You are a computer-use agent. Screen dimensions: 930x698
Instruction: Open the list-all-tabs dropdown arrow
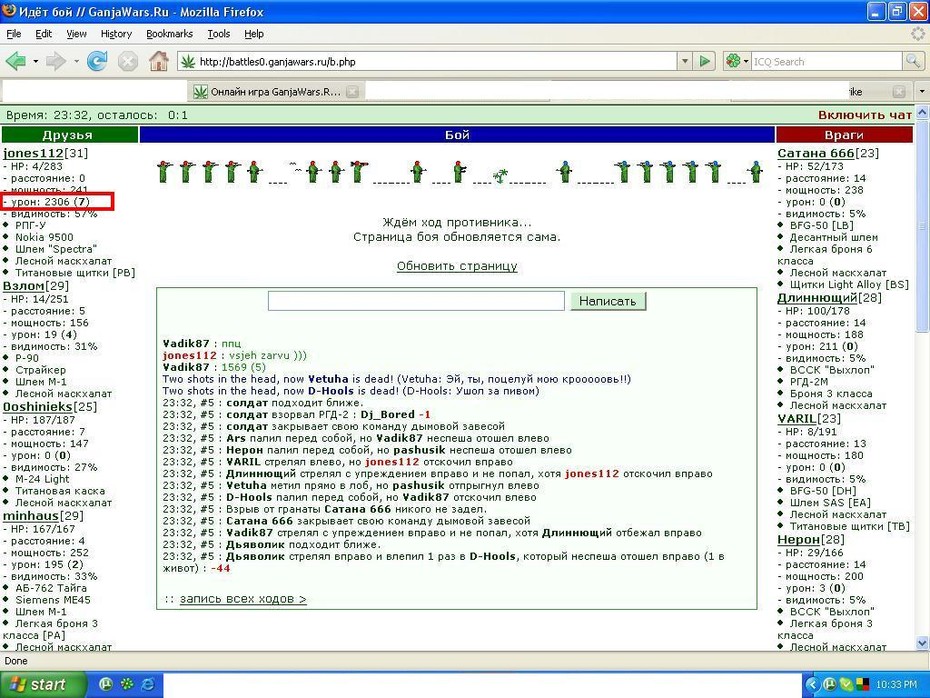click(922, 91)
